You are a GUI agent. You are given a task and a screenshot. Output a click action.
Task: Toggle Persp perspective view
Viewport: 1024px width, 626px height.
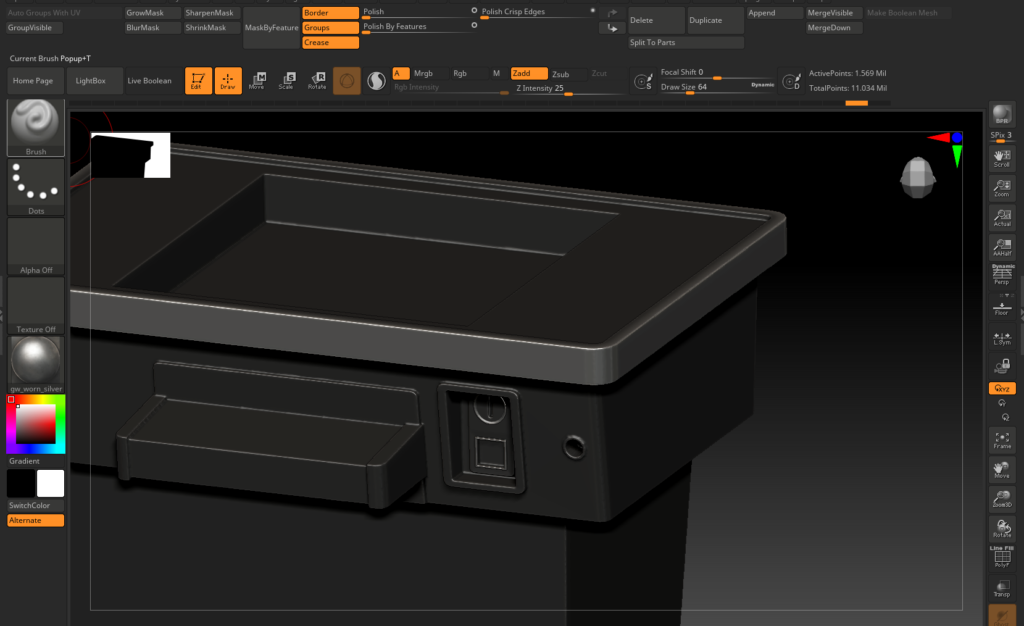pyautogui.click(x=1002, y=275)
